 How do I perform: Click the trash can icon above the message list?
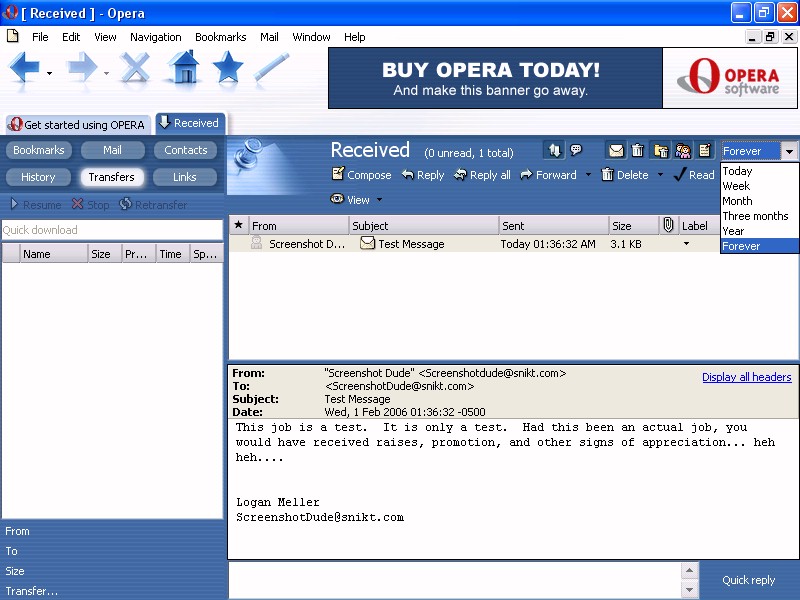[638, 151]
